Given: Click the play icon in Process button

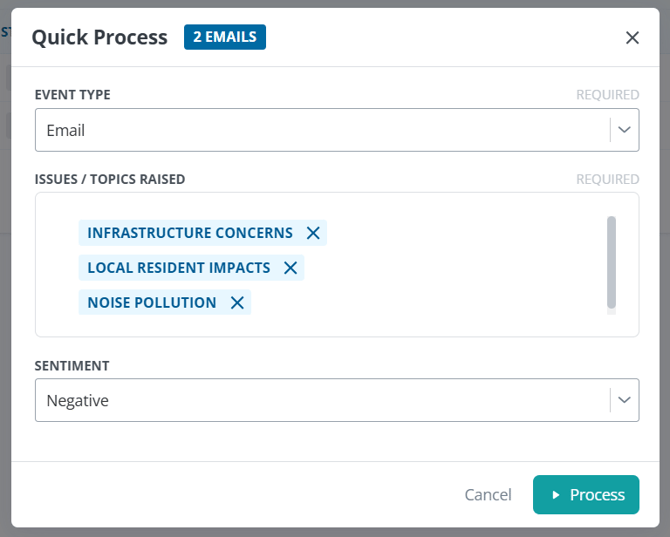Looking at the screenshot, I should pyautogui.click(x=555, y=495).
